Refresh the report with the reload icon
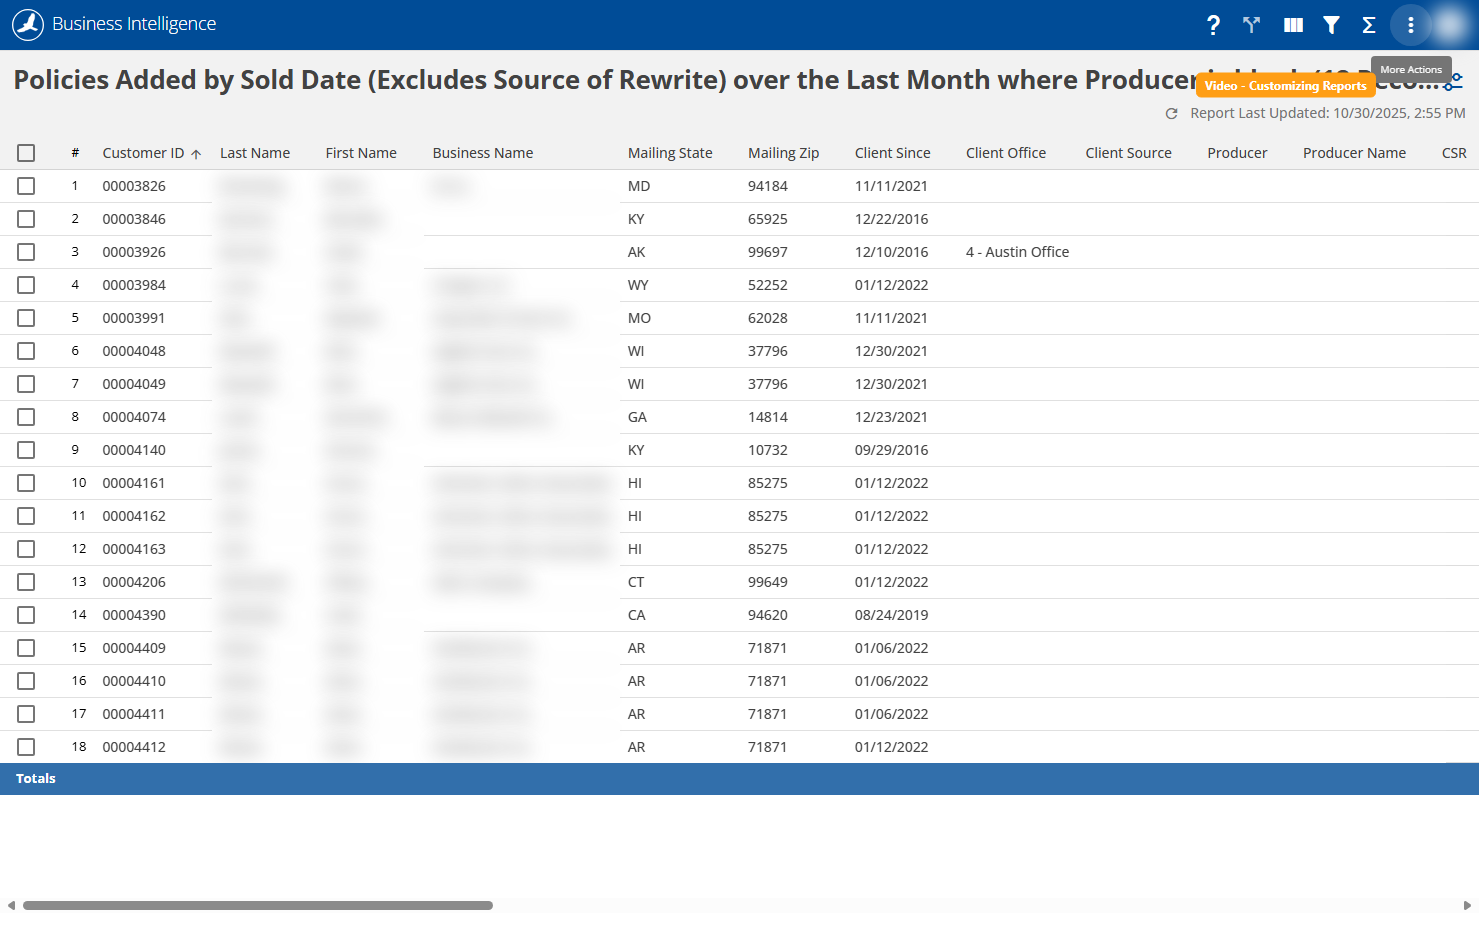The height and width of the screenshot is (926, 1479). (1172, 114)
